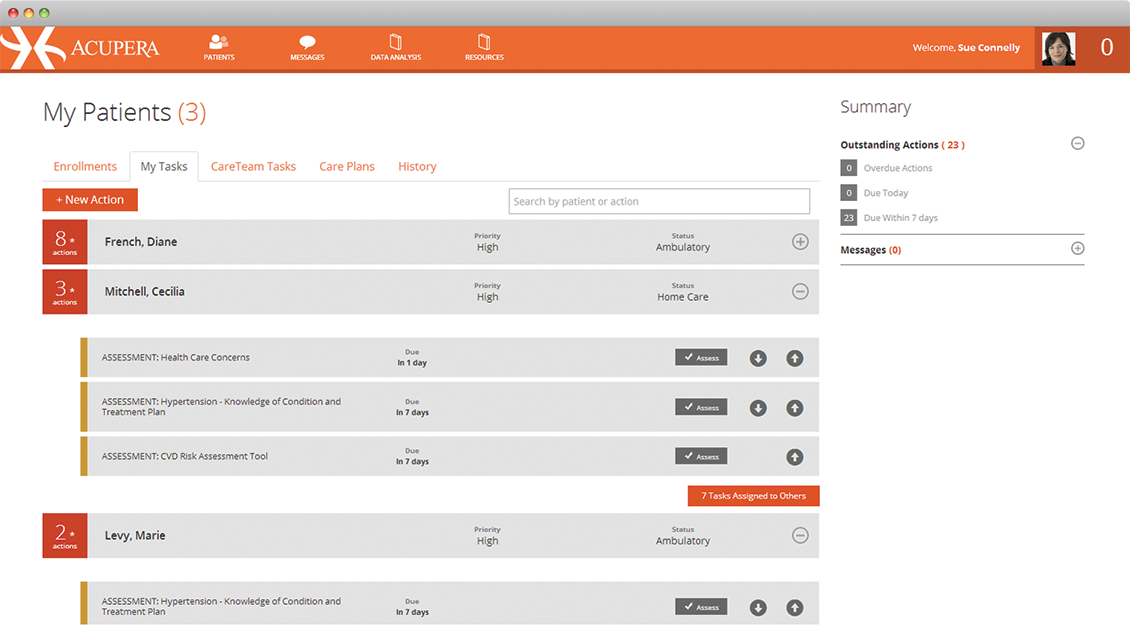This screenshot has height=637, width=1130.
Task: Switch to the CareTeam Tasks tab
Action: click(253, 167)
